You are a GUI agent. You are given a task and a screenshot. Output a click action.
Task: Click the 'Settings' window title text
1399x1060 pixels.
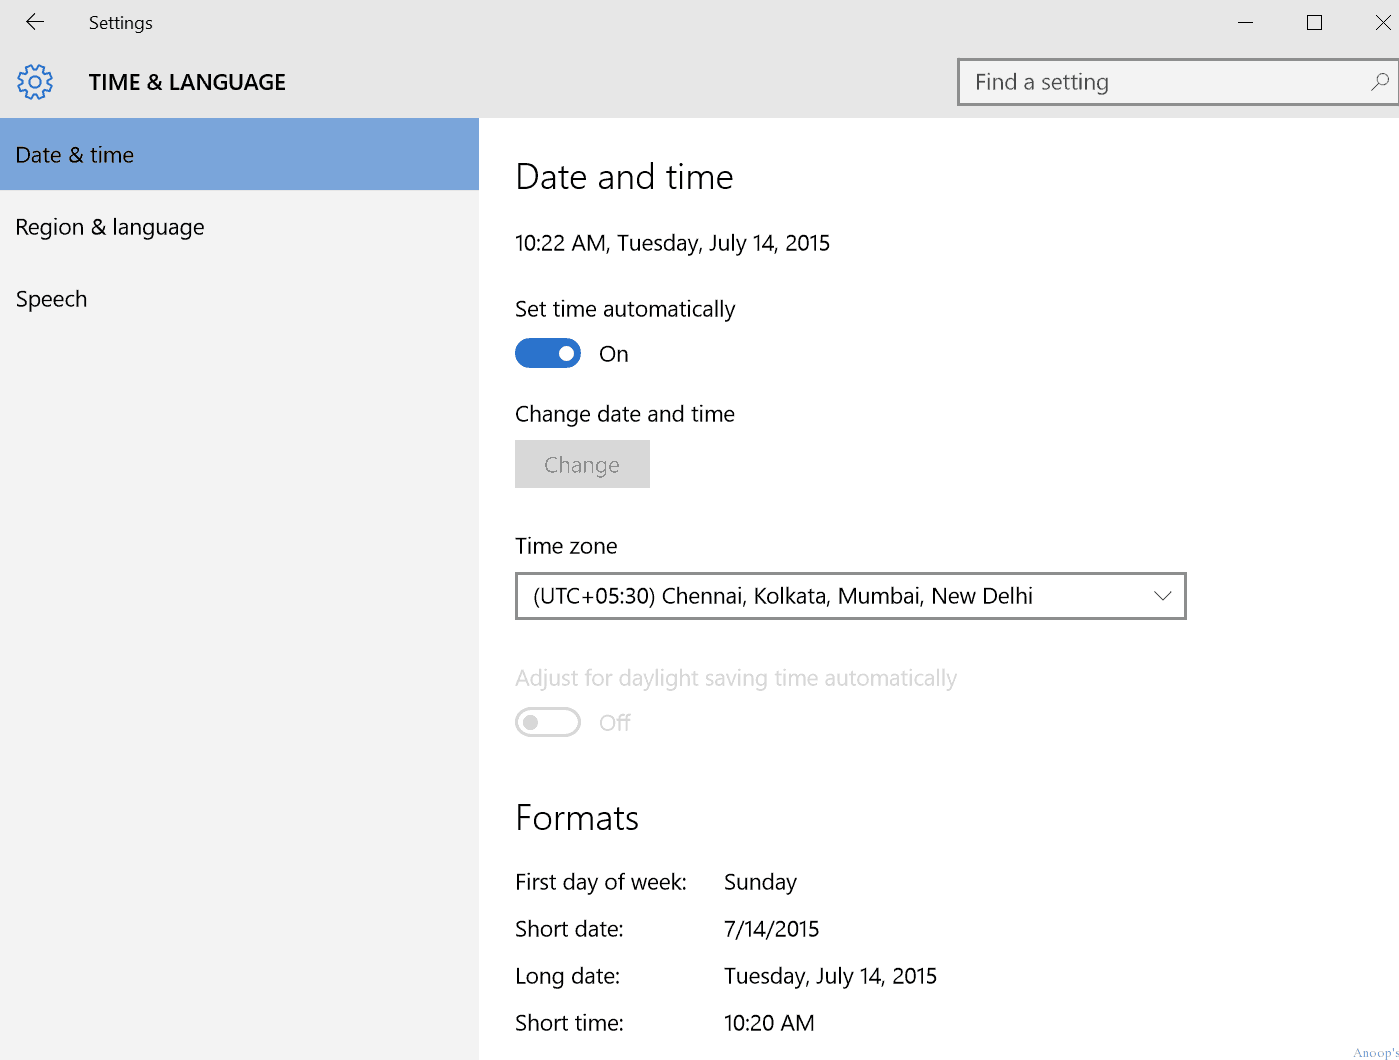120,22
